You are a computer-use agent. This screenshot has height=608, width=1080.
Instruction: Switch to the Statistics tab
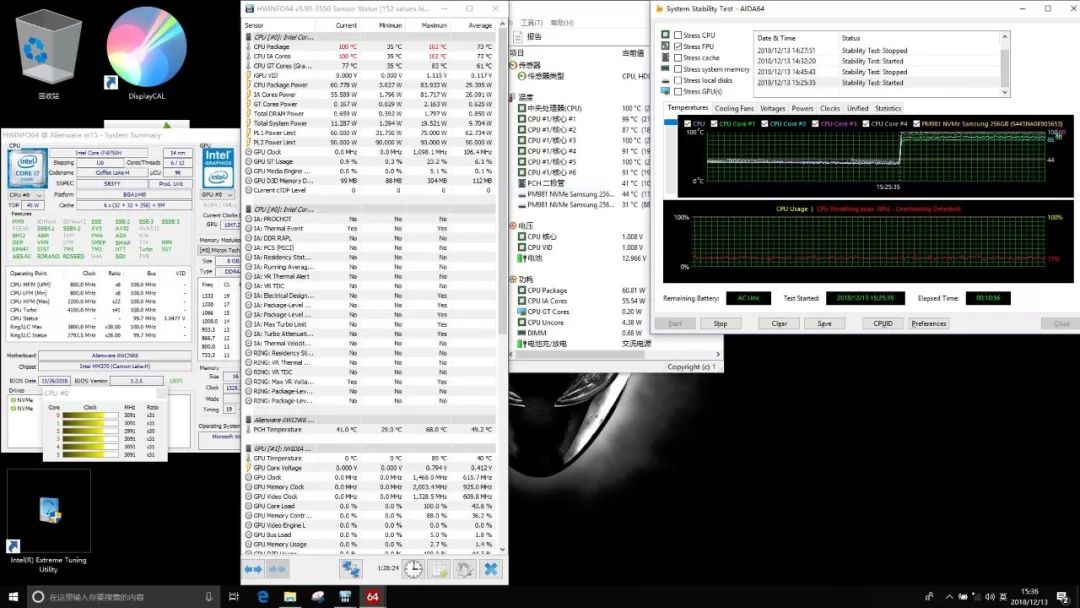(x=888, y=108)
